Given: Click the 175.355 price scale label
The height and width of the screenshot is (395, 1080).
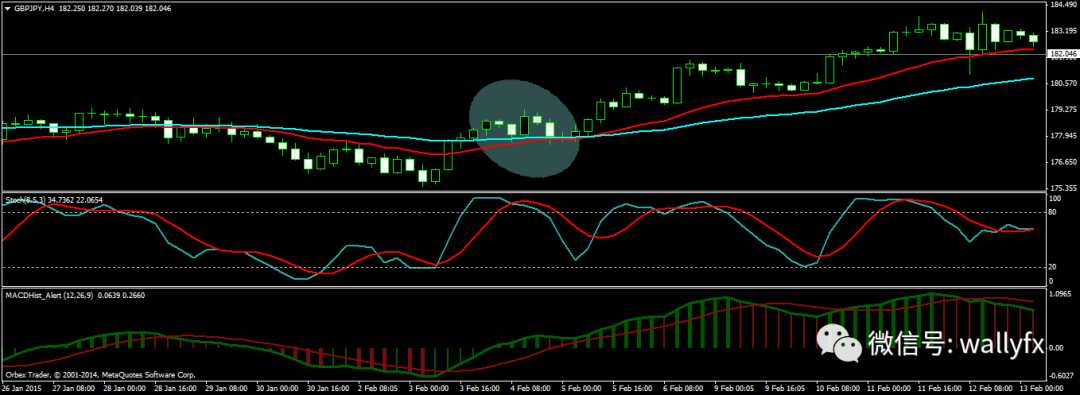Looking at the screenshot, I should pyautogui.click(x=1062, y=188).
